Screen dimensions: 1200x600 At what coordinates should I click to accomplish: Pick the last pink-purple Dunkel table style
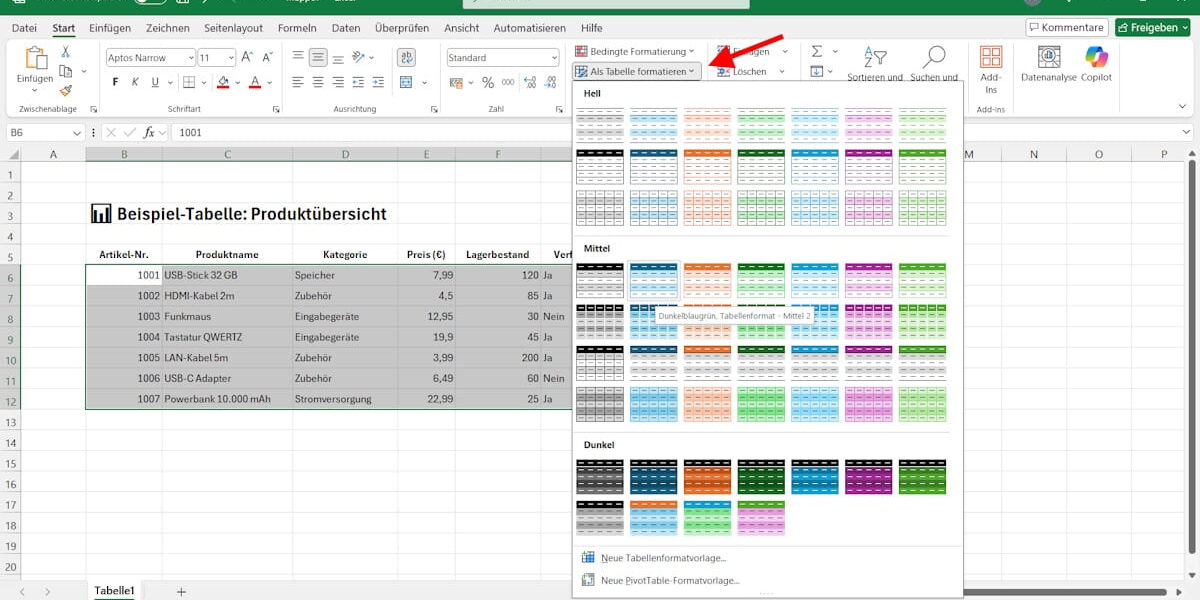[761, 518]
